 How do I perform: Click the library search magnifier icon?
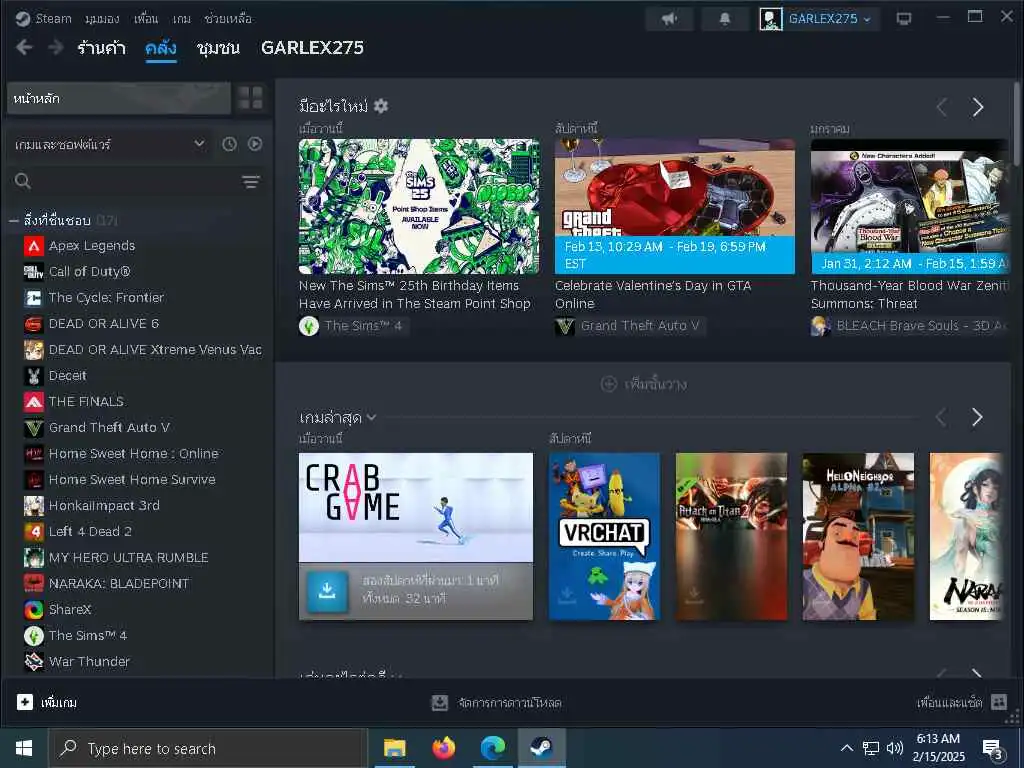pyautogui.click(x=23, y=182)
